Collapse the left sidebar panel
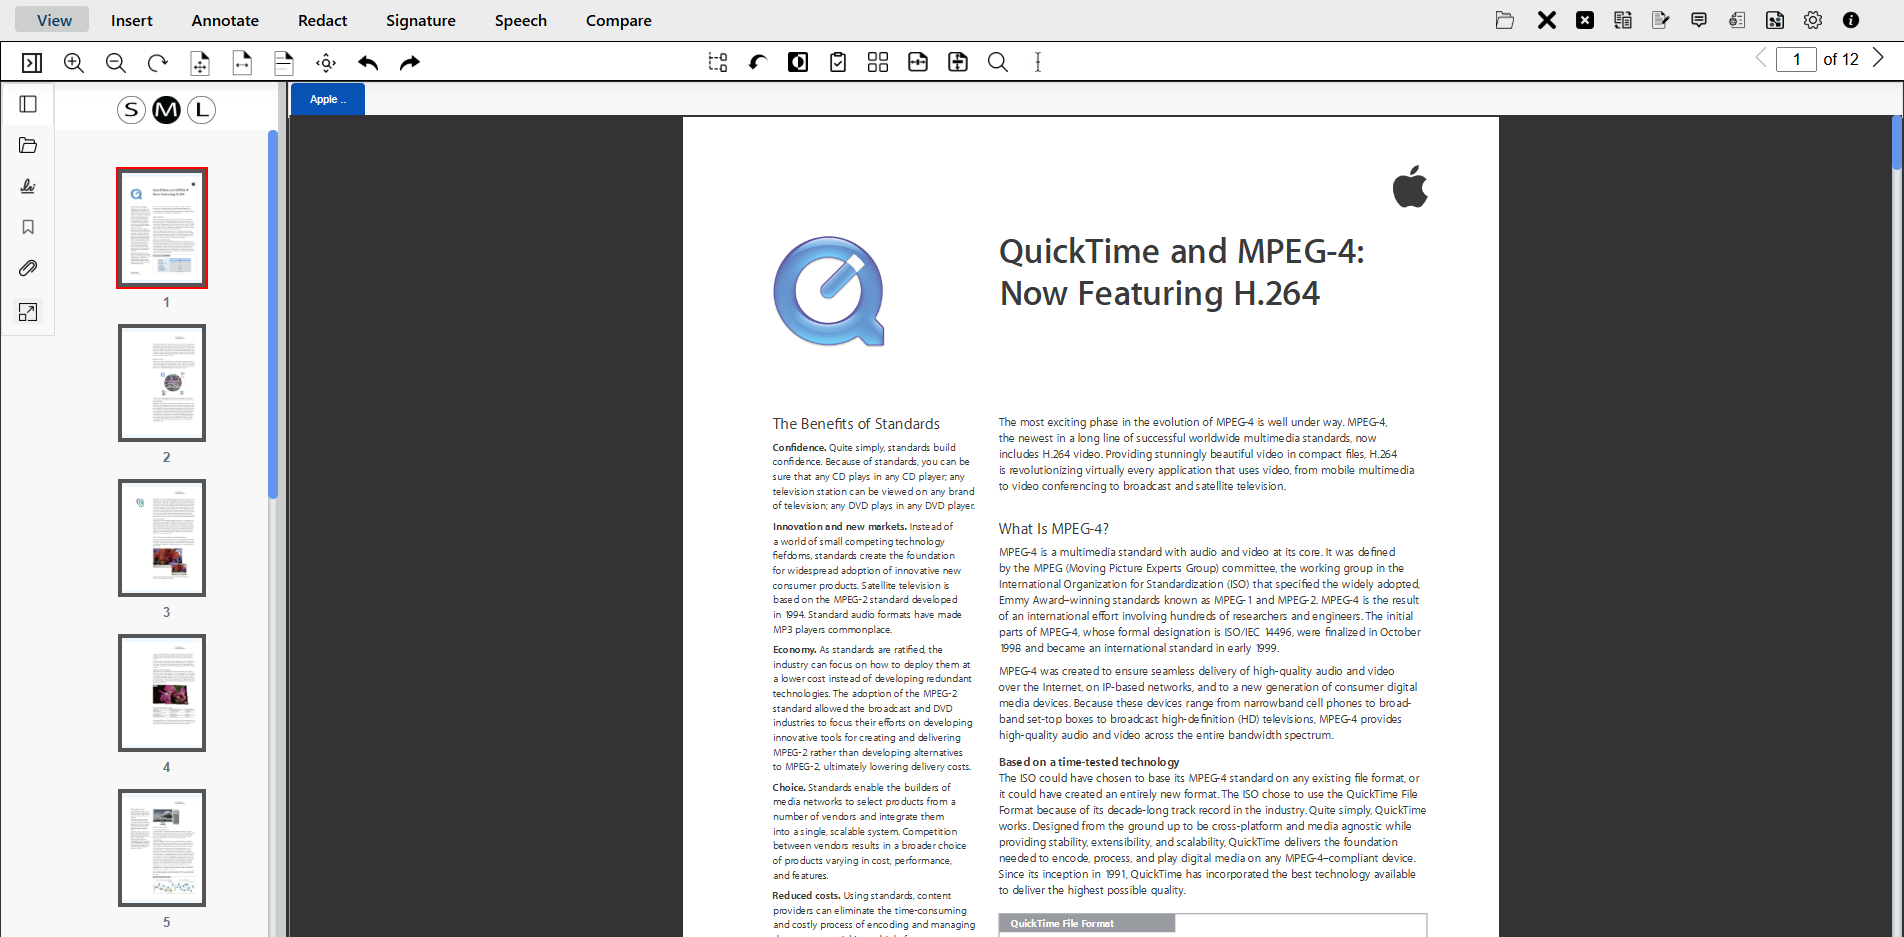The image size is (1904, 937). tap(27, 103)
